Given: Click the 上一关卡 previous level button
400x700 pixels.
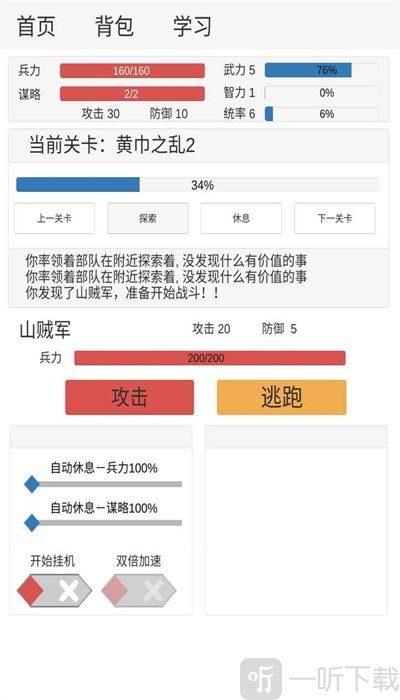Looking at the screenshot, I should tap(54, 218).
